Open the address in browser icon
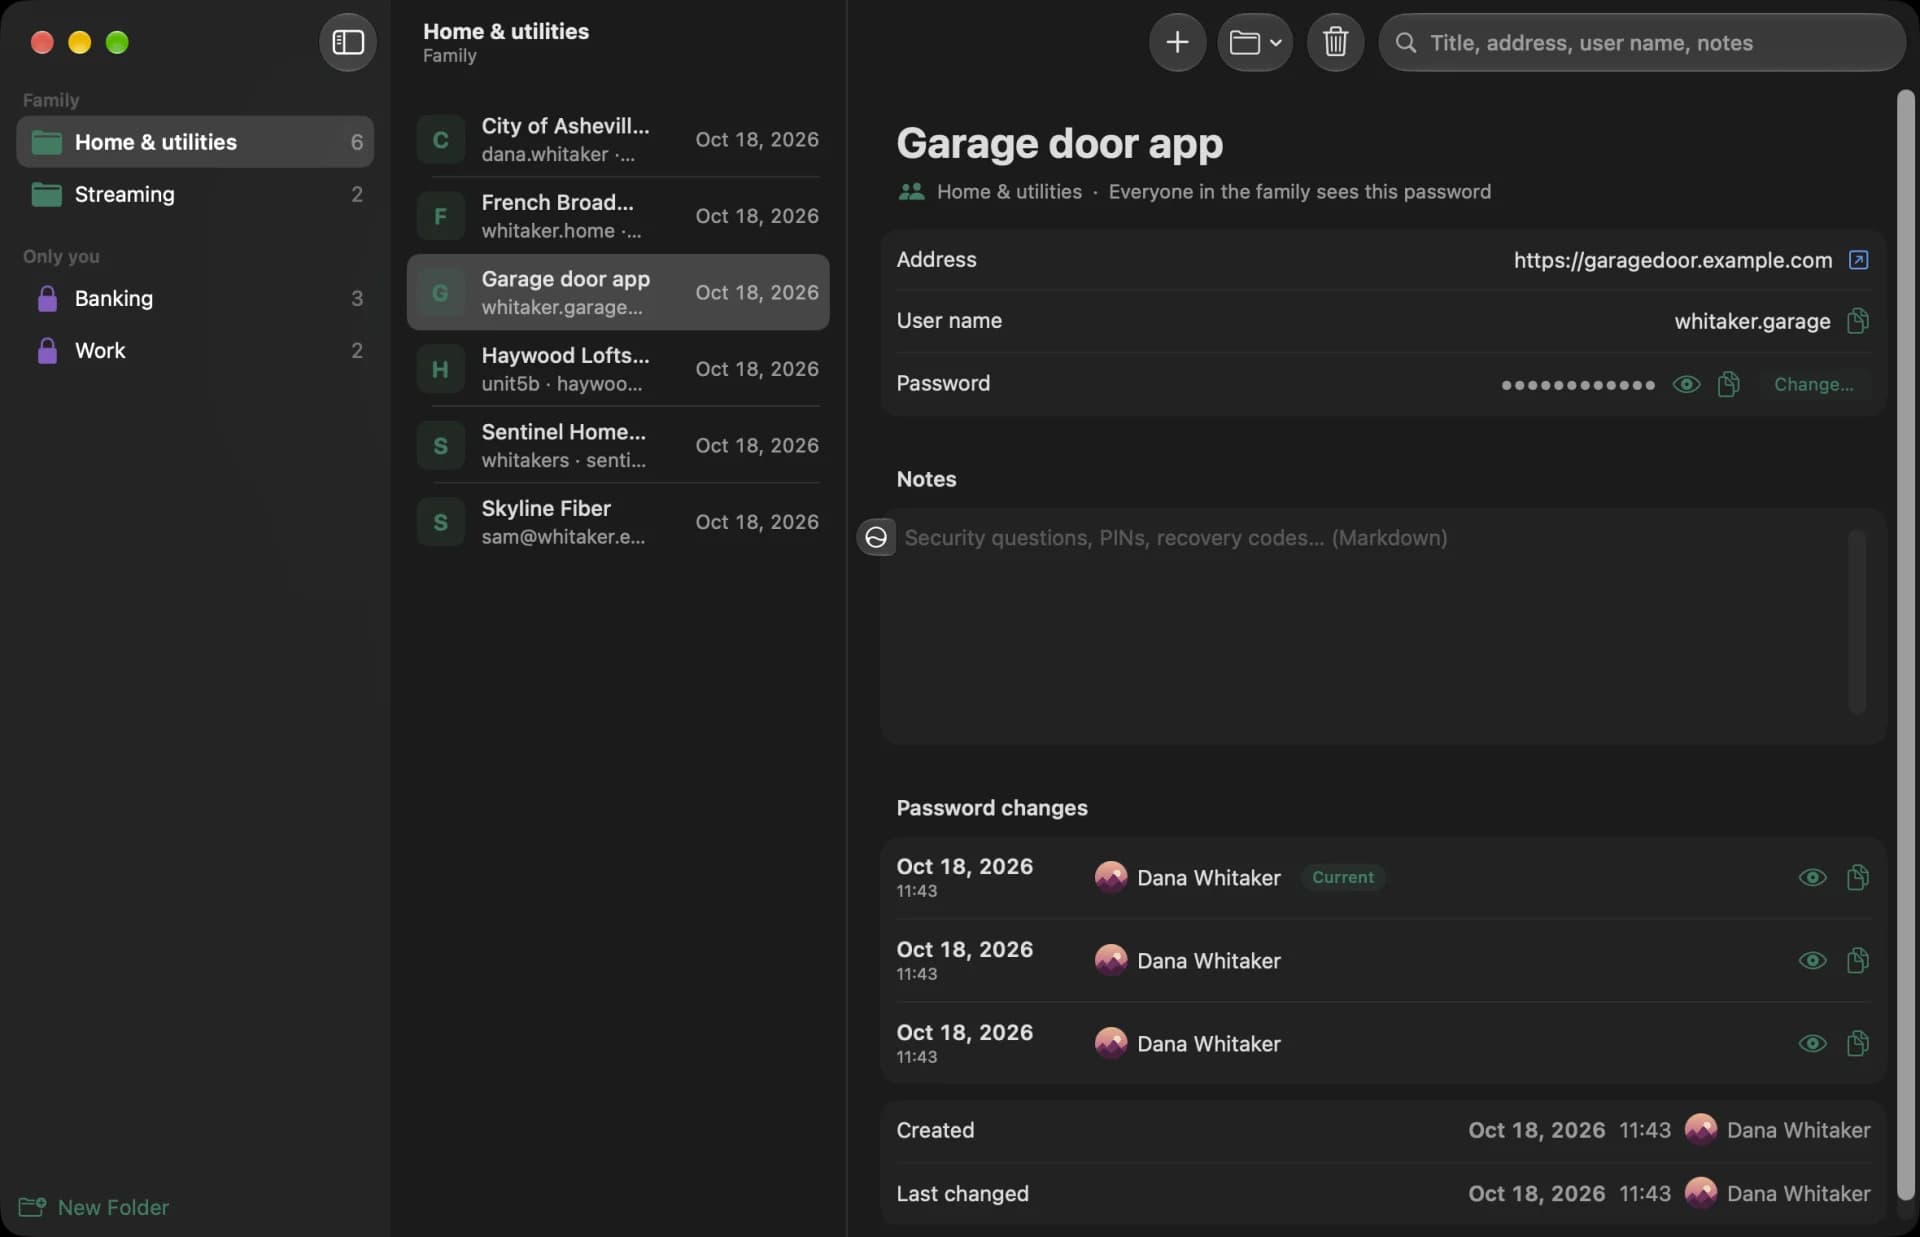 point(1858,260)
